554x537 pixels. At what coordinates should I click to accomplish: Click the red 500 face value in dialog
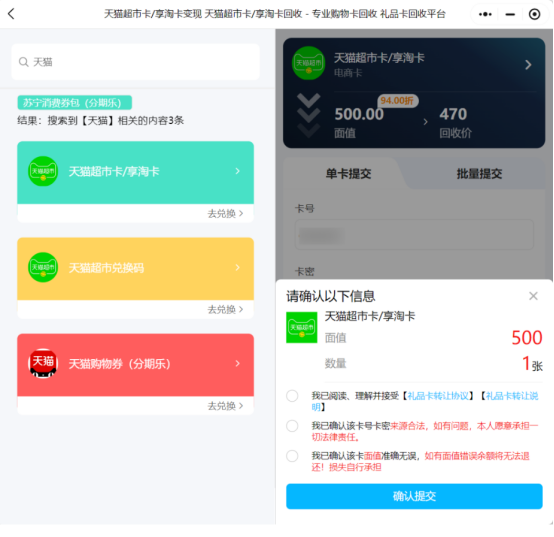coord(526,338)
